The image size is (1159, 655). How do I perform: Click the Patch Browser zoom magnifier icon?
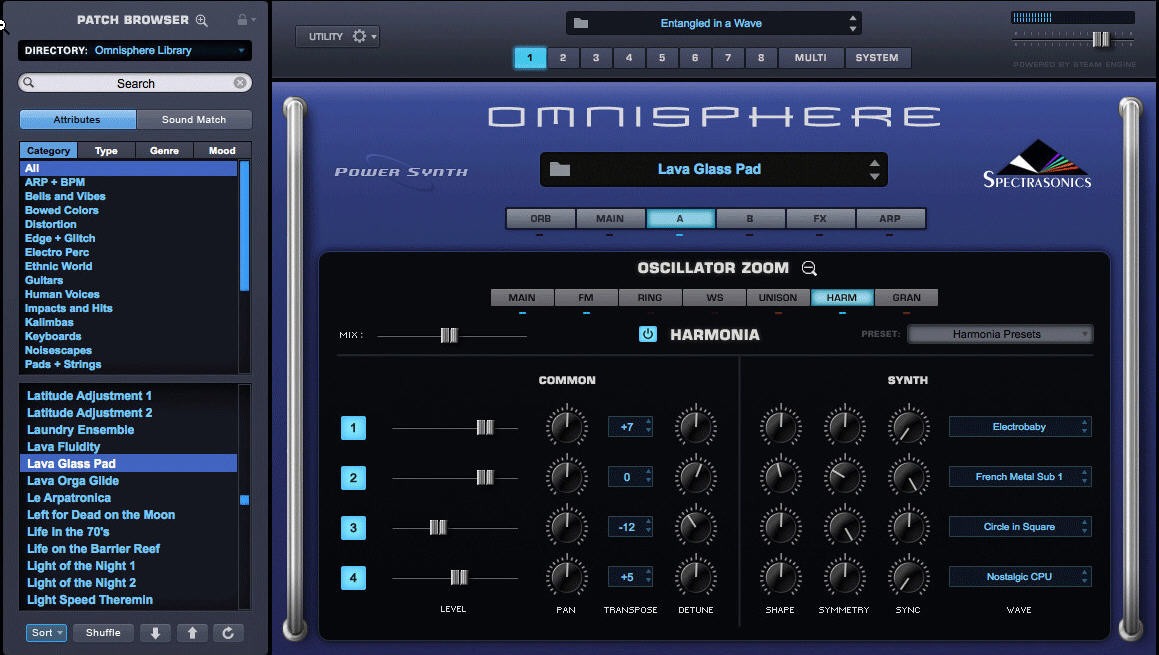pyautogui.click(x=201, y=21)
